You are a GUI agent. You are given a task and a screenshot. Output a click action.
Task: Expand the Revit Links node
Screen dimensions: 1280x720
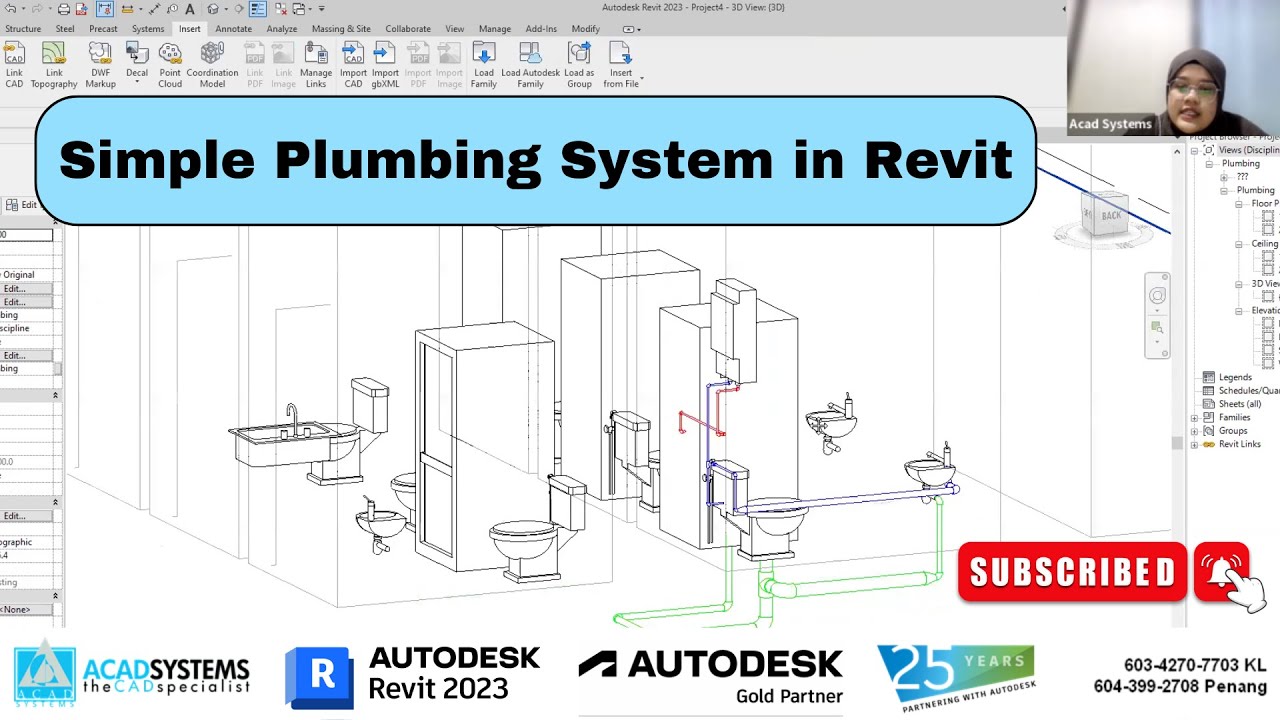click(1194, 444)
